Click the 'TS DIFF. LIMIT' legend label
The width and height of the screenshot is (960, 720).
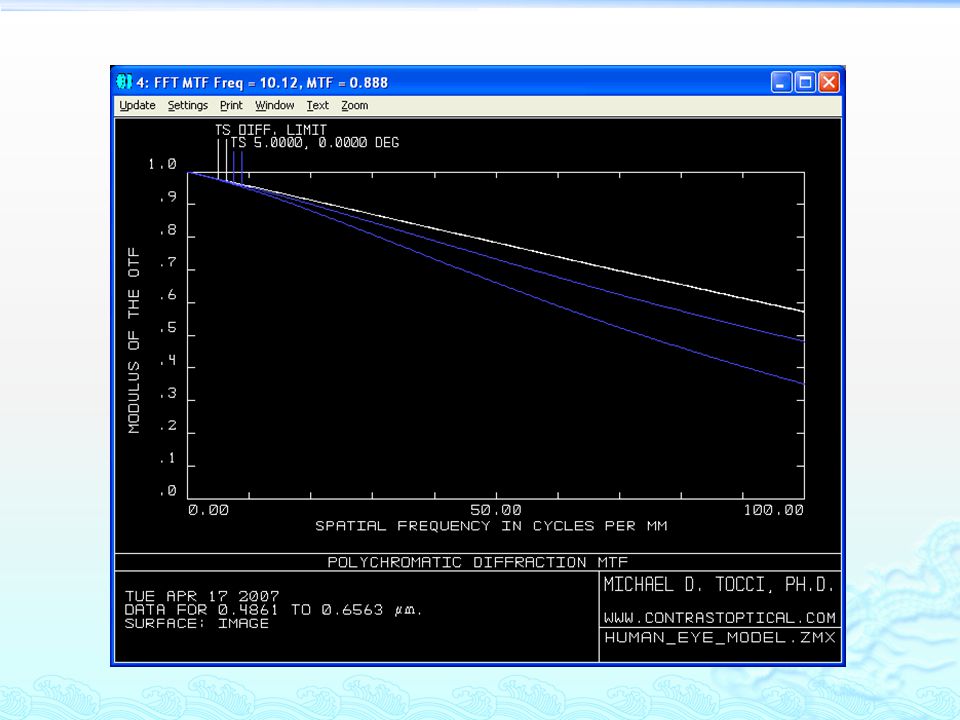(271, 130)
